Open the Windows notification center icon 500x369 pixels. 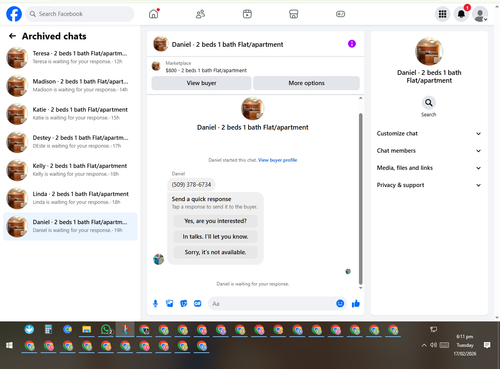(x=487, y=345)
